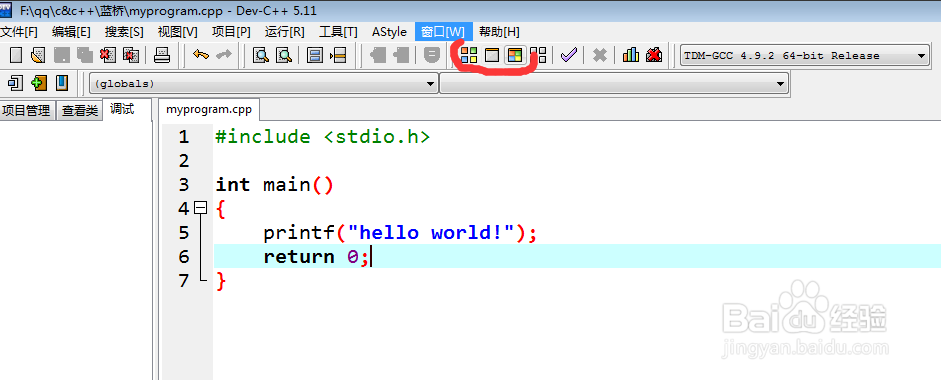Expand the (globals) scope dropdown
Viewport: 941px width, 380px height.
263,84
